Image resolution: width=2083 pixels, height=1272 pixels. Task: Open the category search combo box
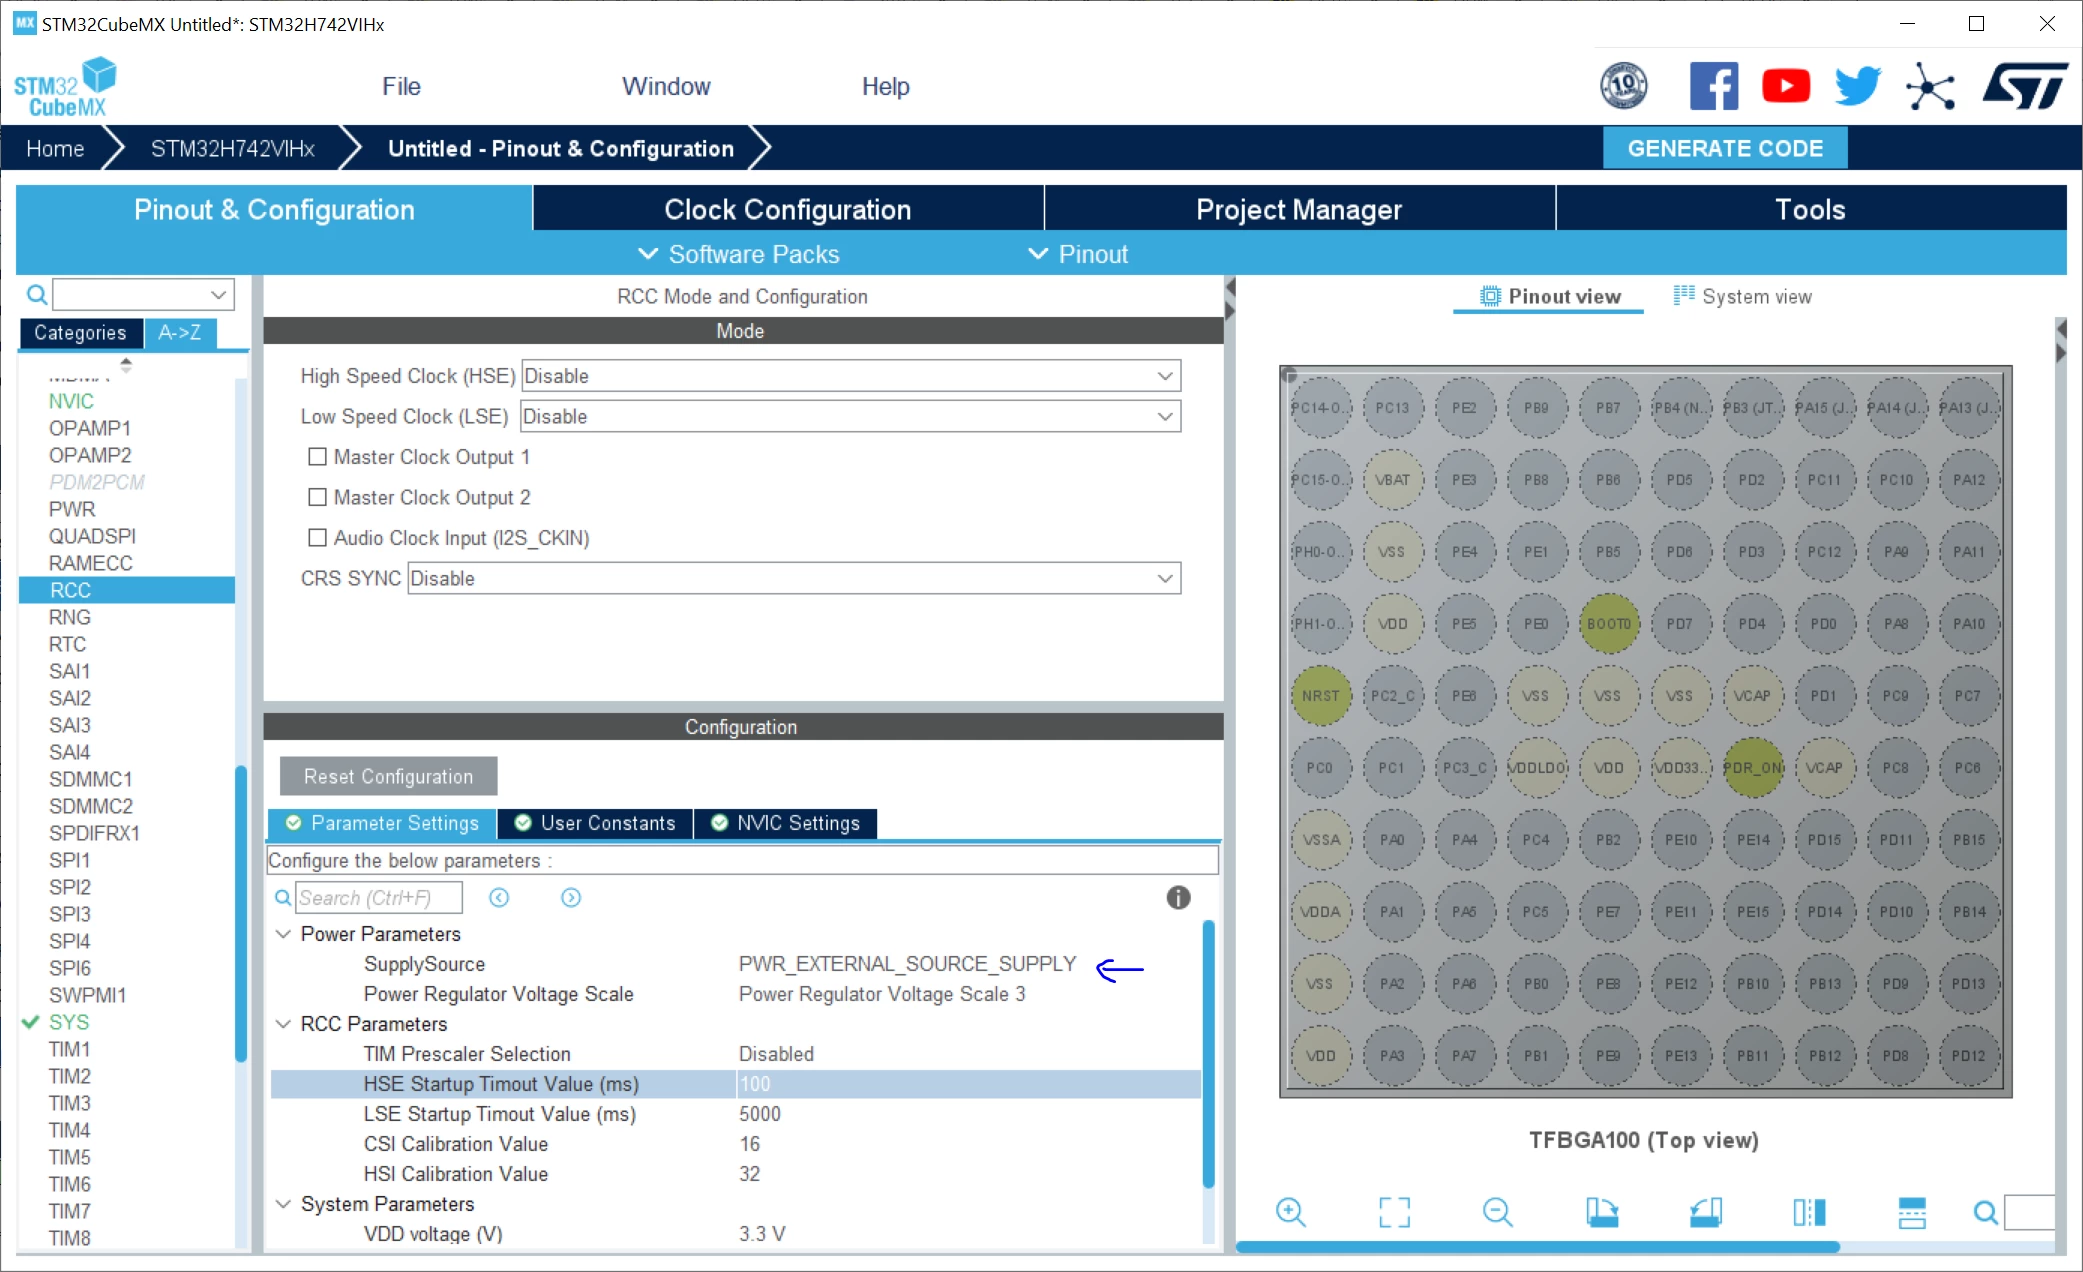tap(144, 294)
